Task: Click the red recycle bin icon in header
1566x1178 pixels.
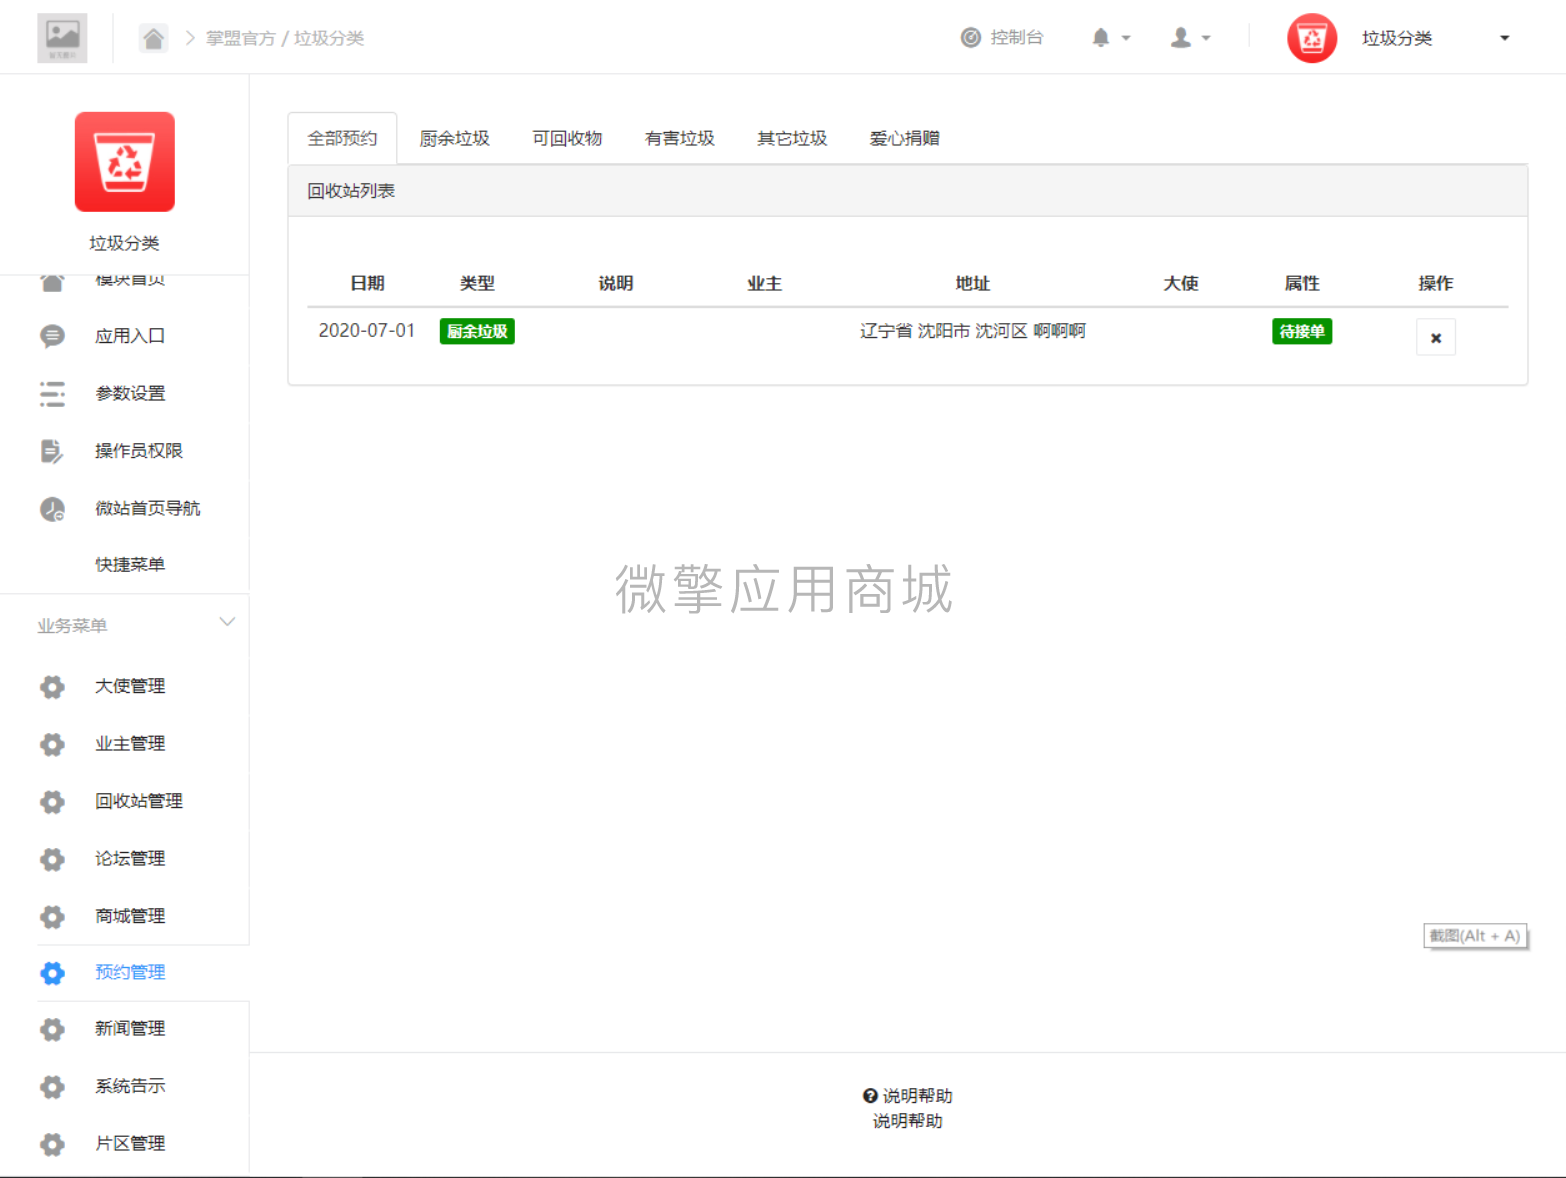Action: [x=1312, y=38]
